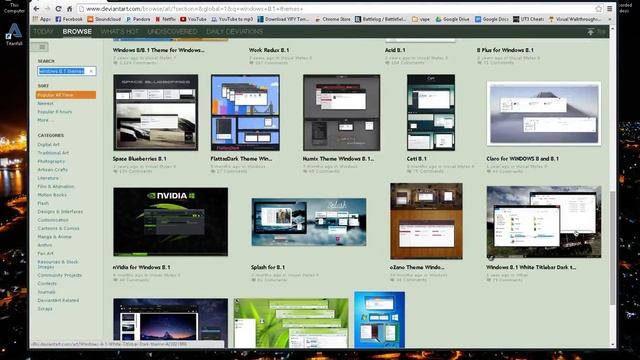The height and width of the screenshot is (360, 640).
Task: Sort by Popular 8 hours
Action: pyautogui.click(x=55, y=112)
